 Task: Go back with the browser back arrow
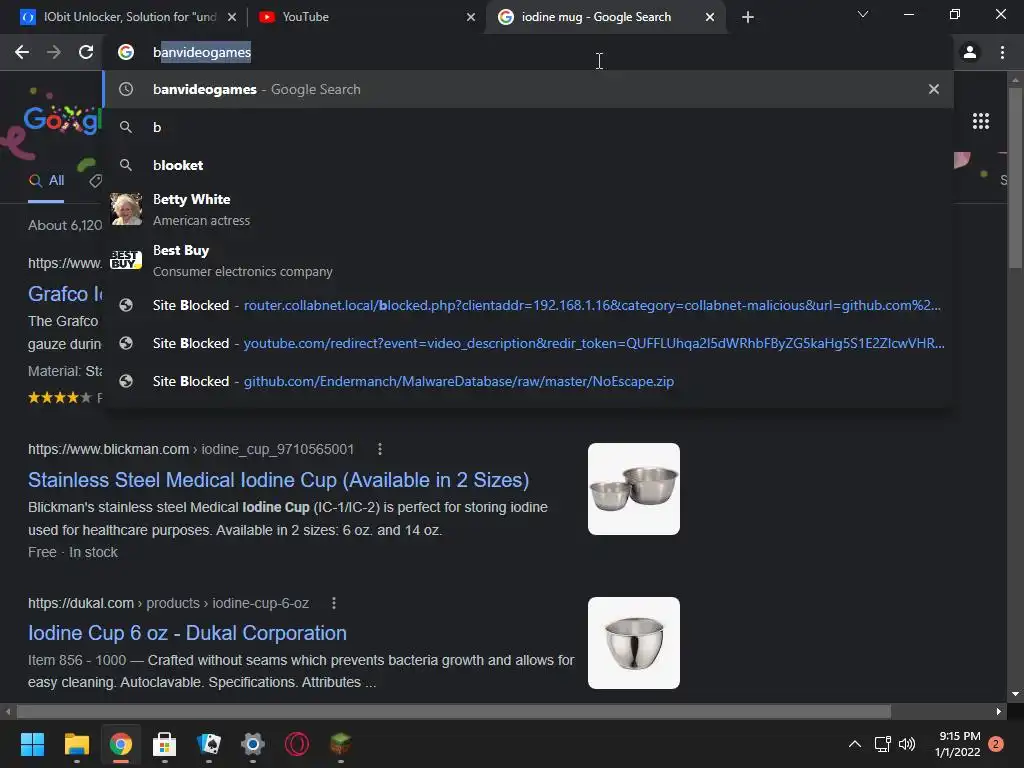coord(22,52)
